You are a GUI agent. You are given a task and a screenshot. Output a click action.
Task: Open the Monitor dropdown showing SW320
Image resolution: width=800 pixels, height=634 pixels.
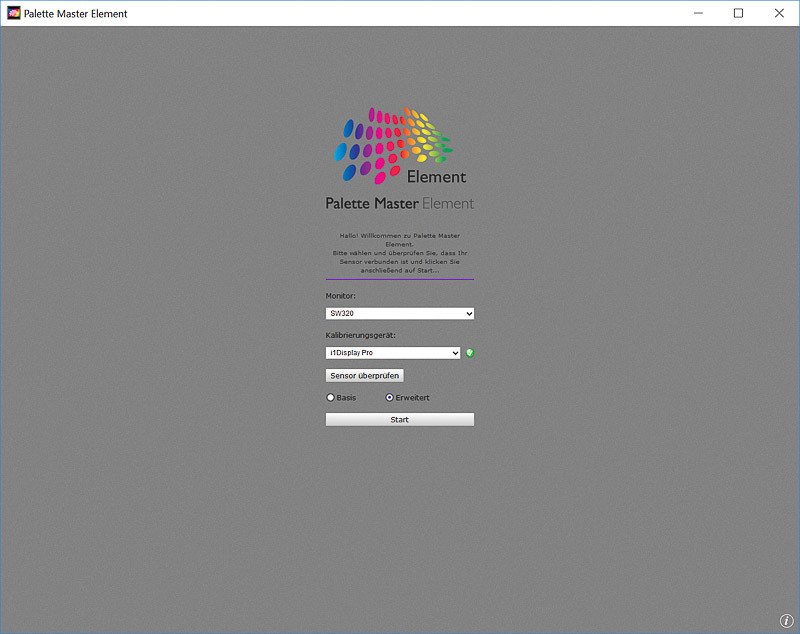399,313
